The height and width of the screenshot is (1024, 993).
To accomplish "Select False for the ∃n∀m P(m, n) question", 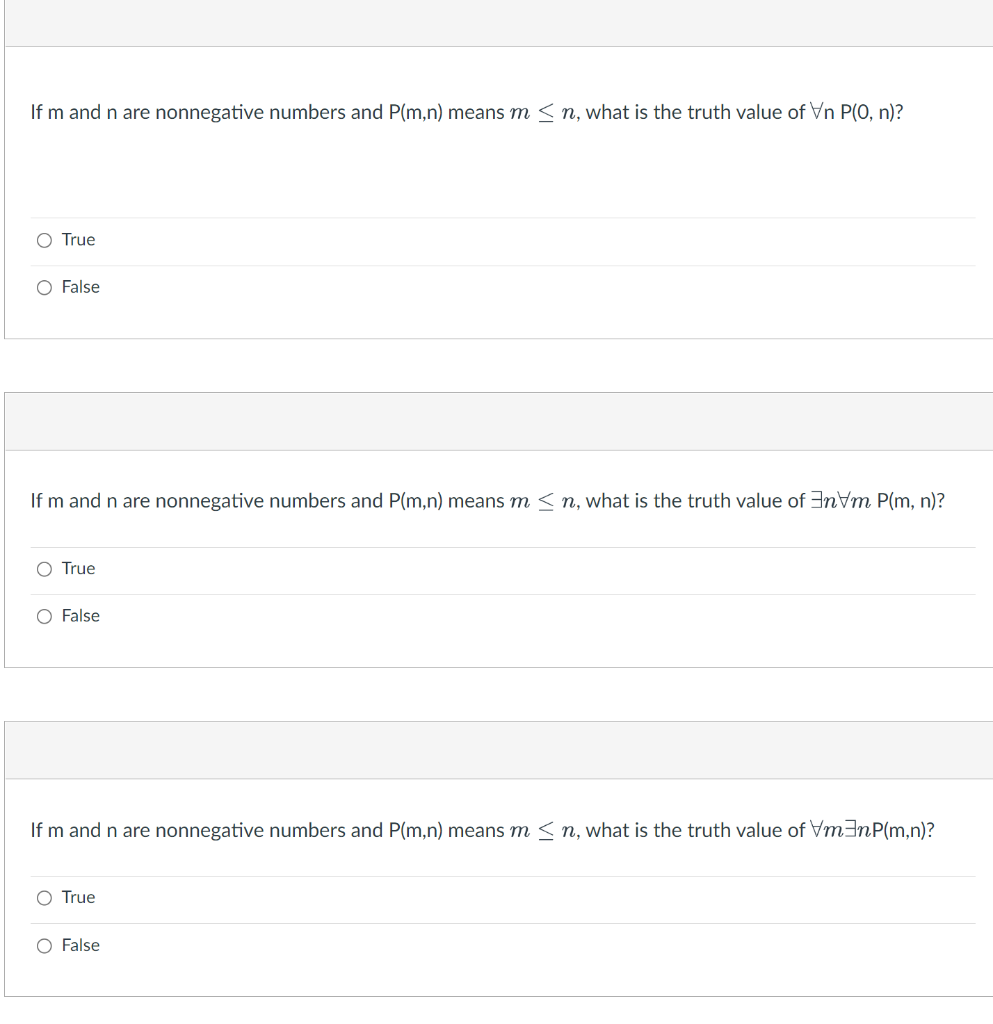I will pyautogui.click(x=44, y=616).
